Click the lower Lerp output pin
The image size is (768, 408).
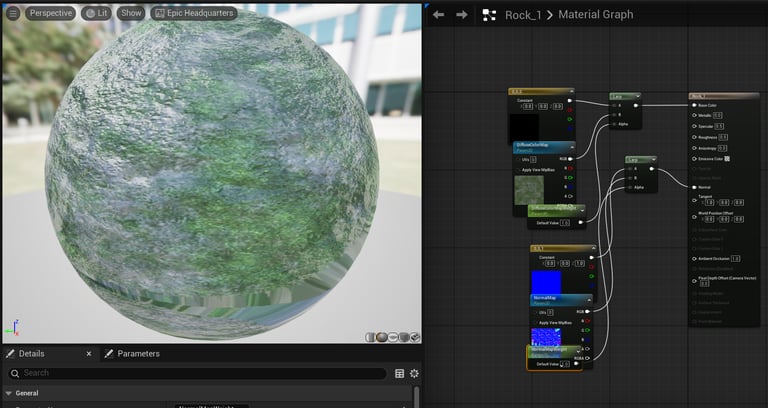[651, 169]
